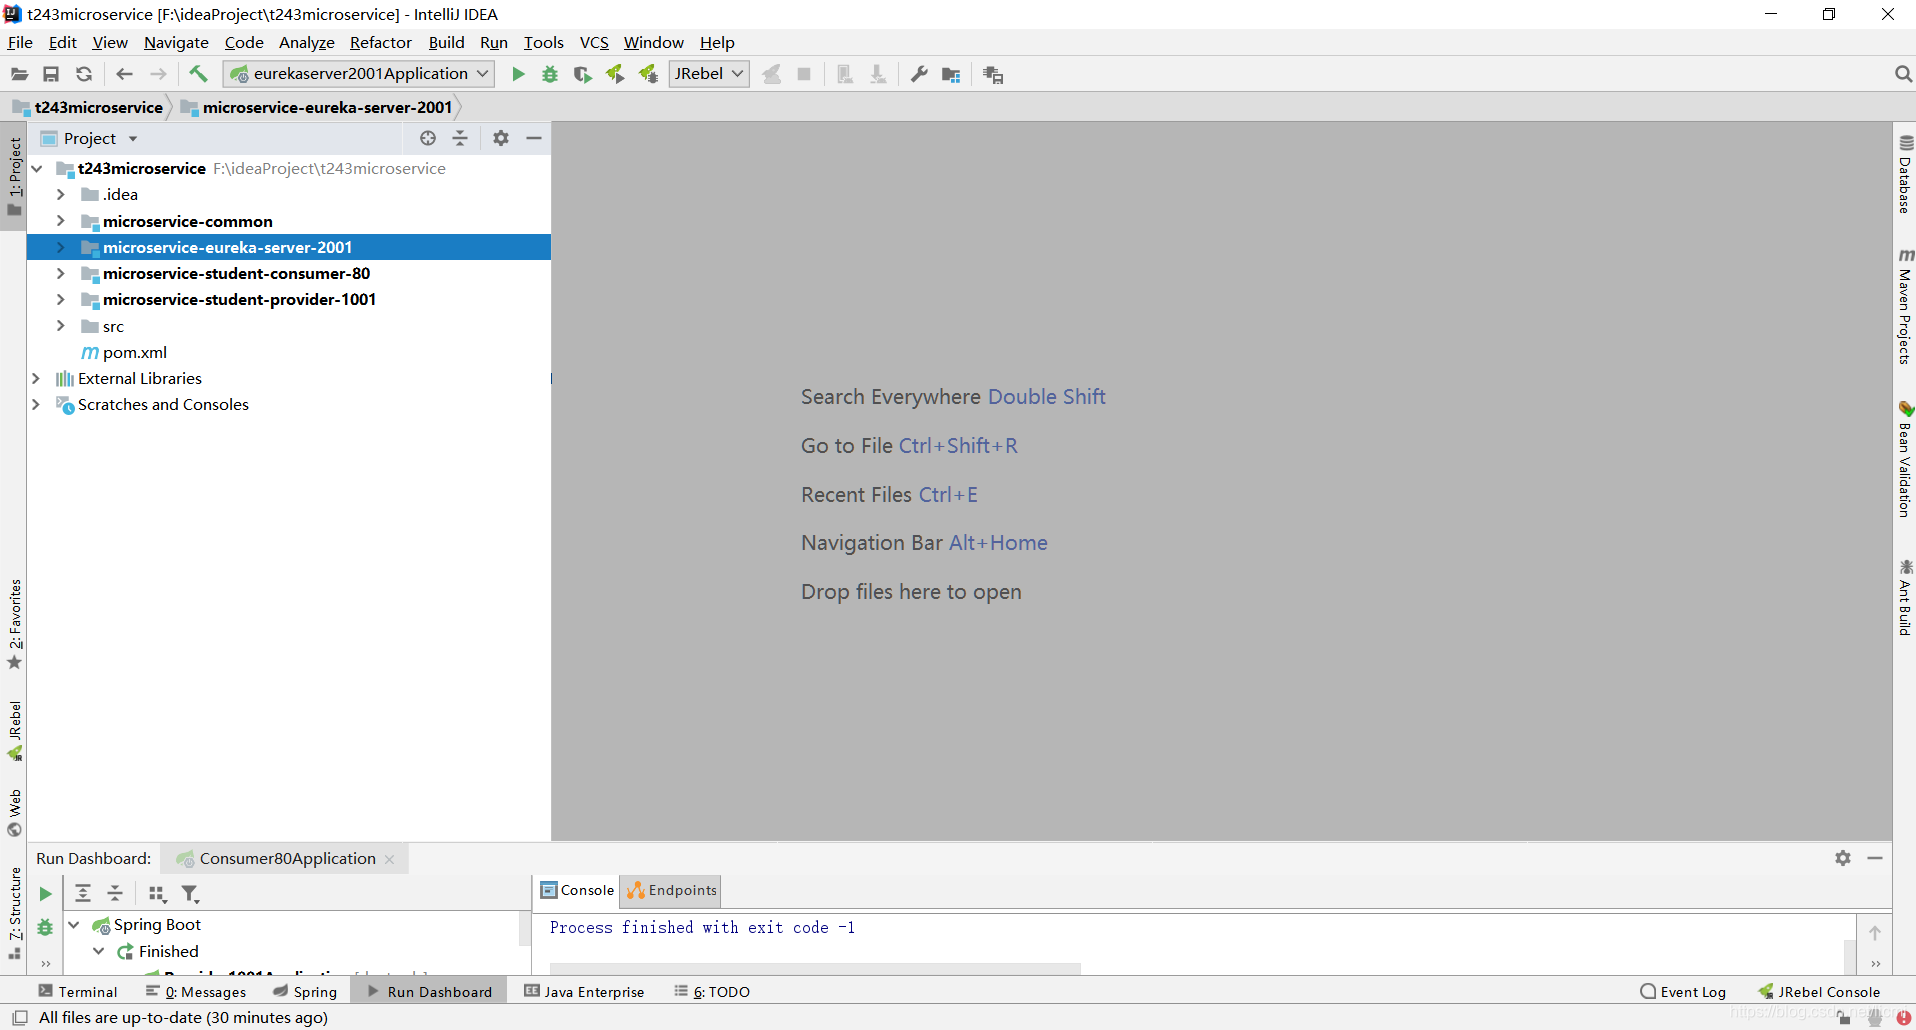Switch to the Endpoints tab
The image size is (1916, 1030).
[672, 890]
